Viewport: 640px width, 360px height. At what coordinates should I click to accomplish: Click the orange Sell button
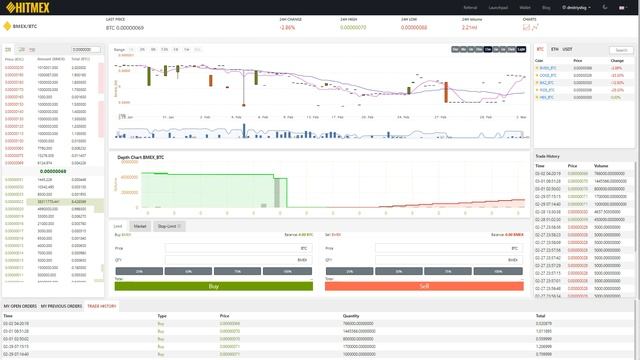pyautogui.click(x=424, y=286)
